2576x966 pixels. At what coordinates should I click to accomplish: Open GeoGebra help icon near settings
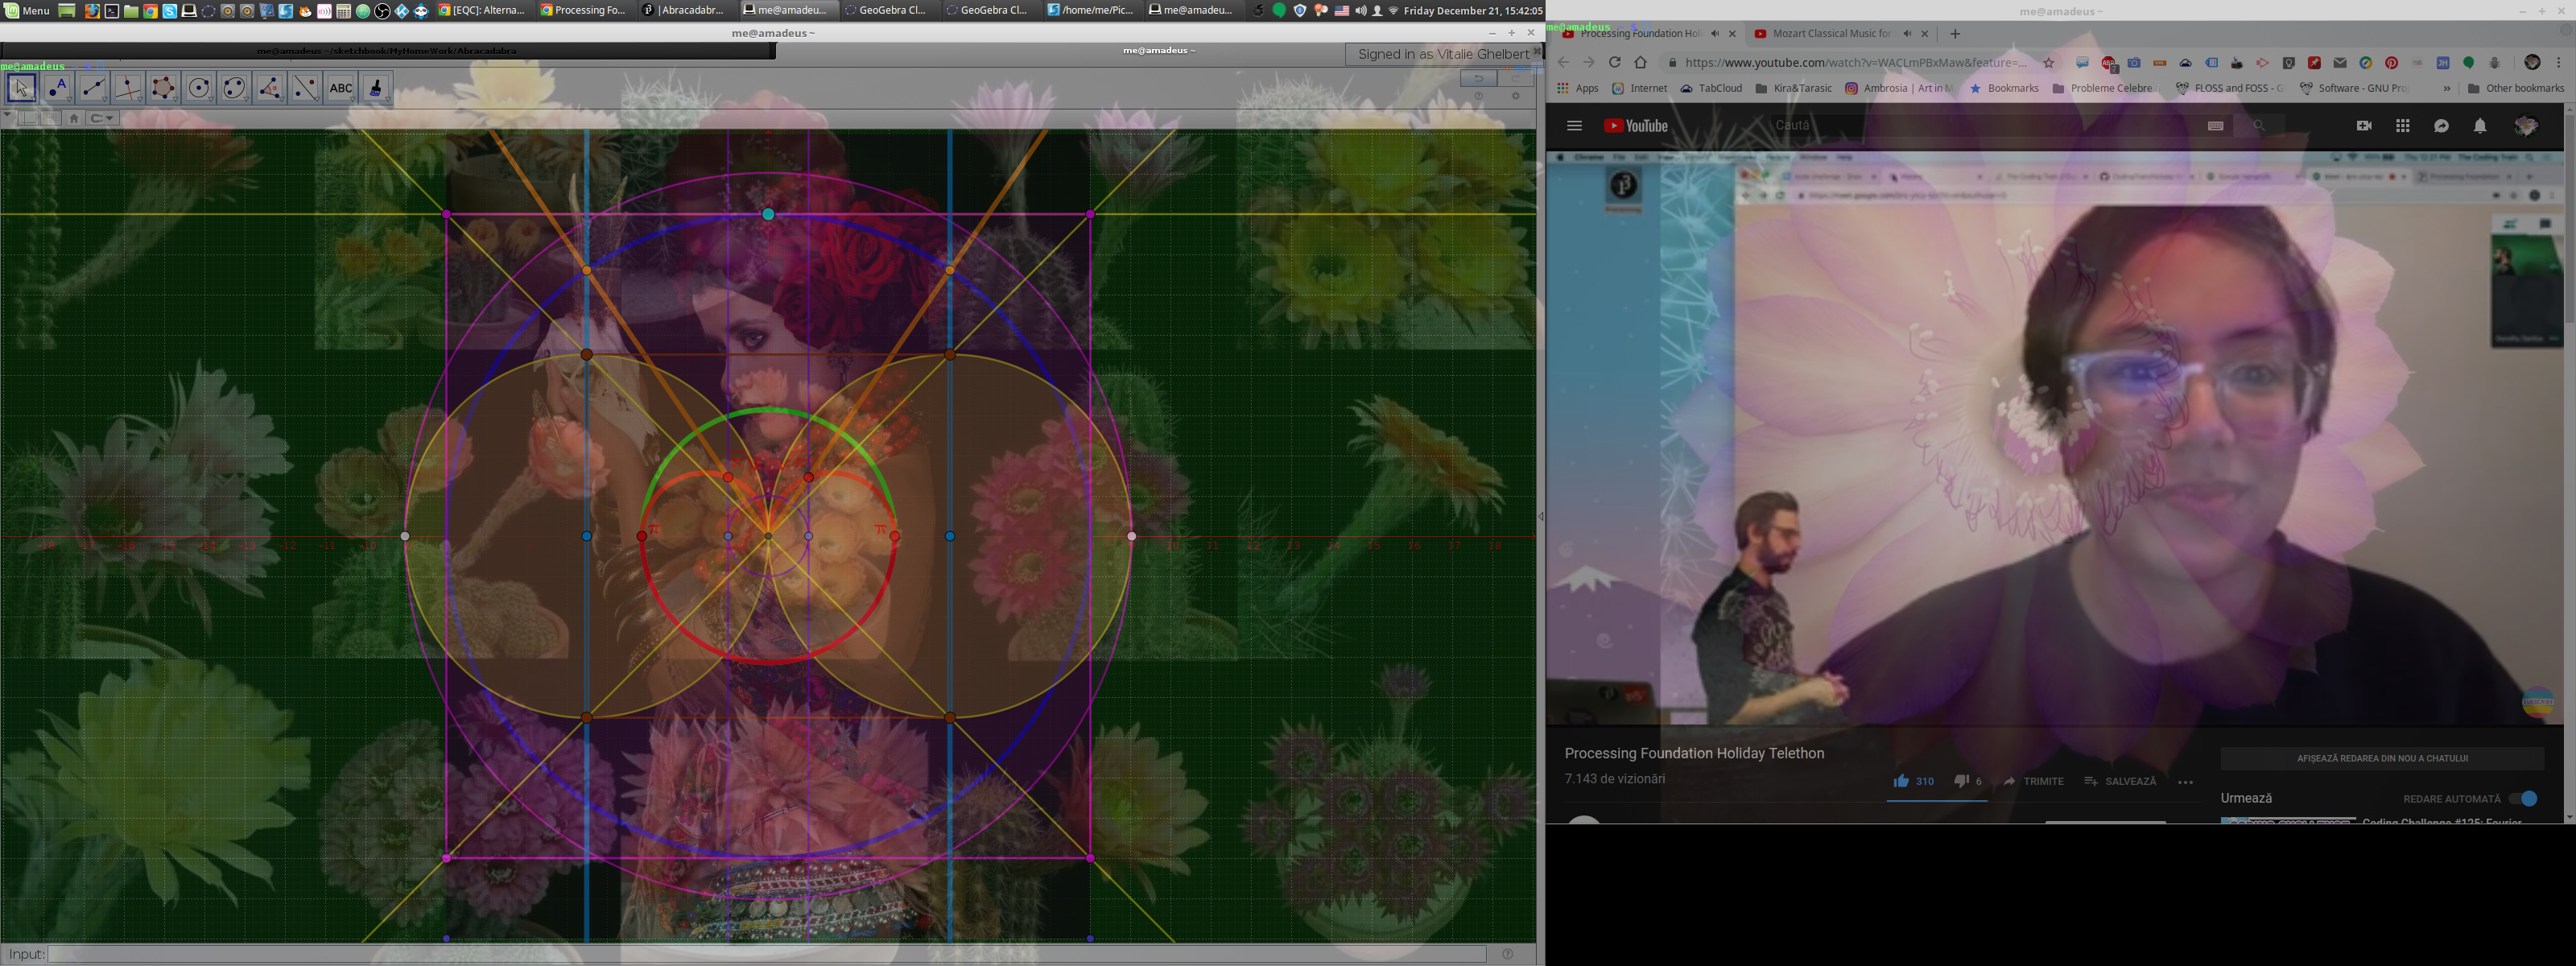(1479, 96)
